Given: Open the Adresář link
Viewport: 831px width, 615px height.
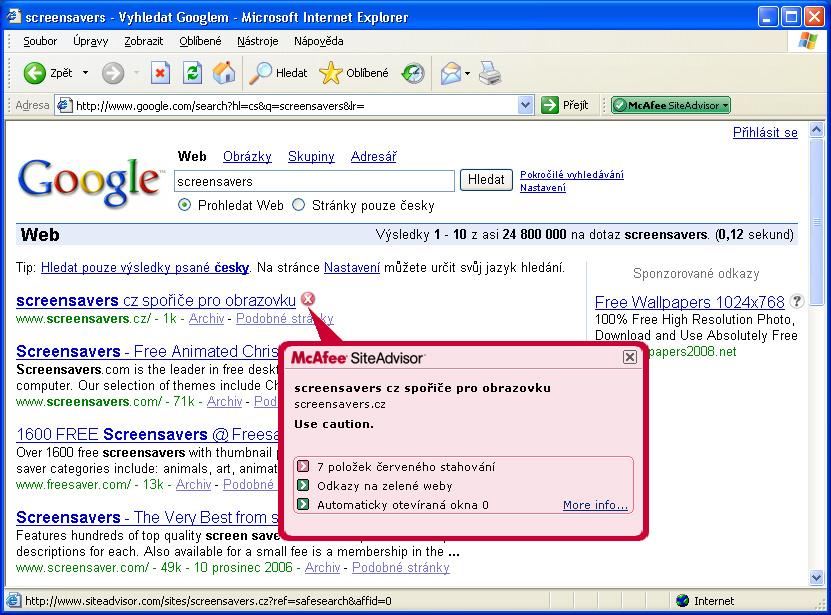Looking at the screenshot, I should [374, 156].
